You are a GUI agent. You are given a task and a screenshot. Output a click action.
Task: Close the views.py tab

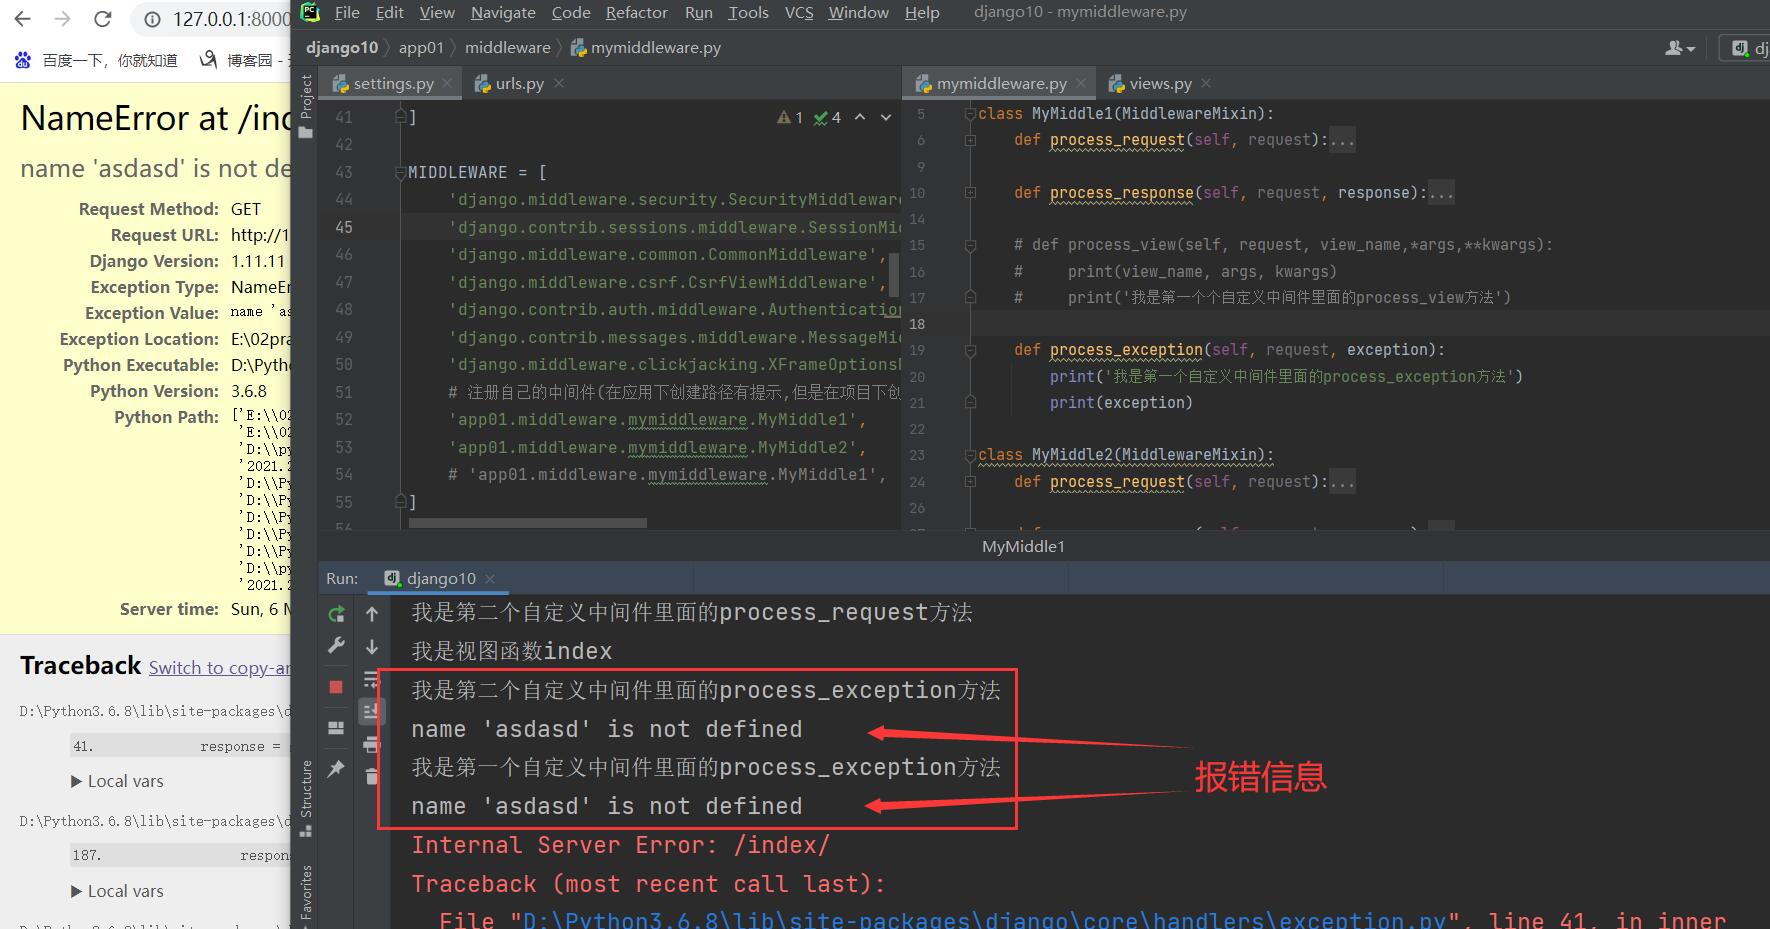1206,83
